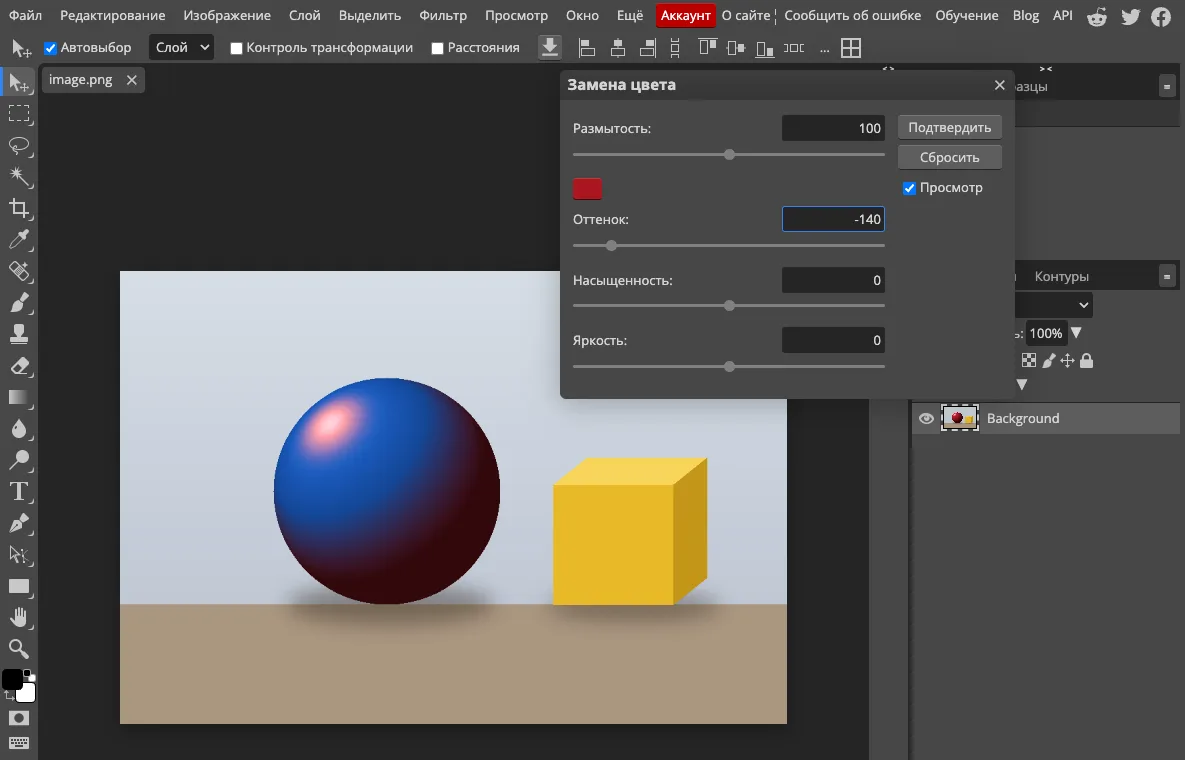Open the Файл menu
Screen dimensions: 1185x760
[x=26, y=16]
